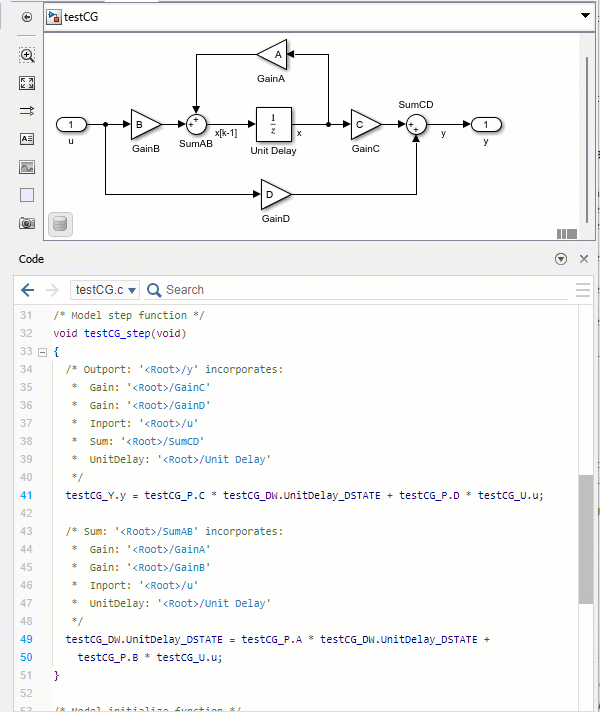Collapse the testCG_step function code fold

click(x=41, y=352)
